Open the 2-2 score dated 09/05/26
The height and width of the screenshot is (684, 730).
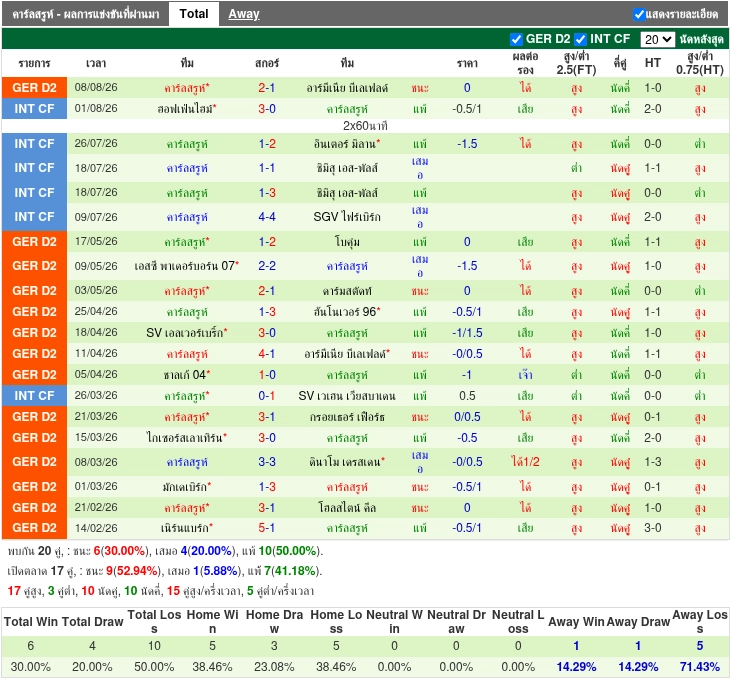(x=267, y=265)
